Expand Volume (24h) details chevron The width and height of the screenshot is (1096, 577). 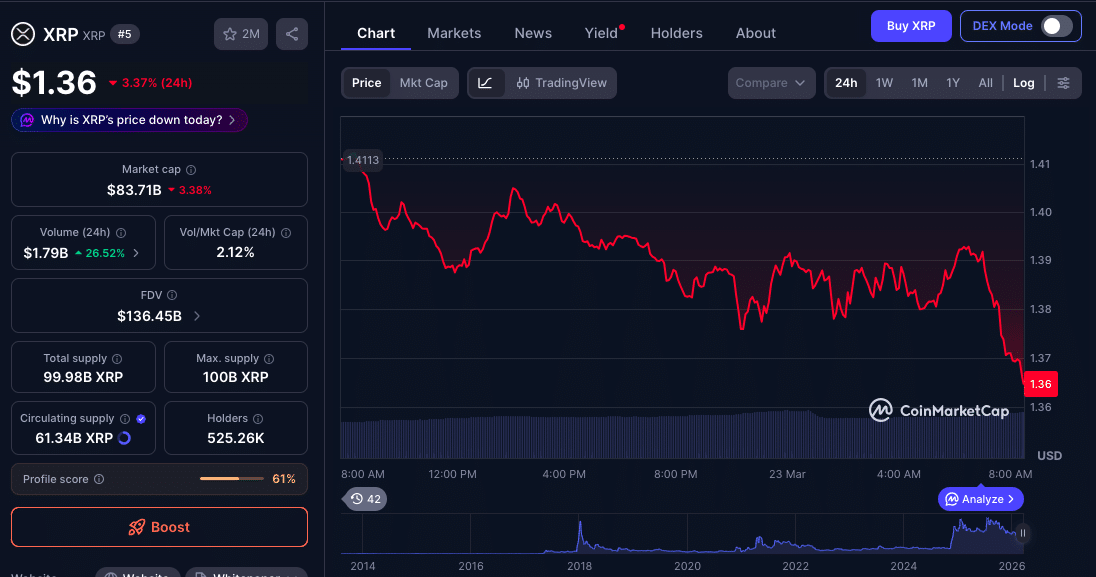(136, 253)
